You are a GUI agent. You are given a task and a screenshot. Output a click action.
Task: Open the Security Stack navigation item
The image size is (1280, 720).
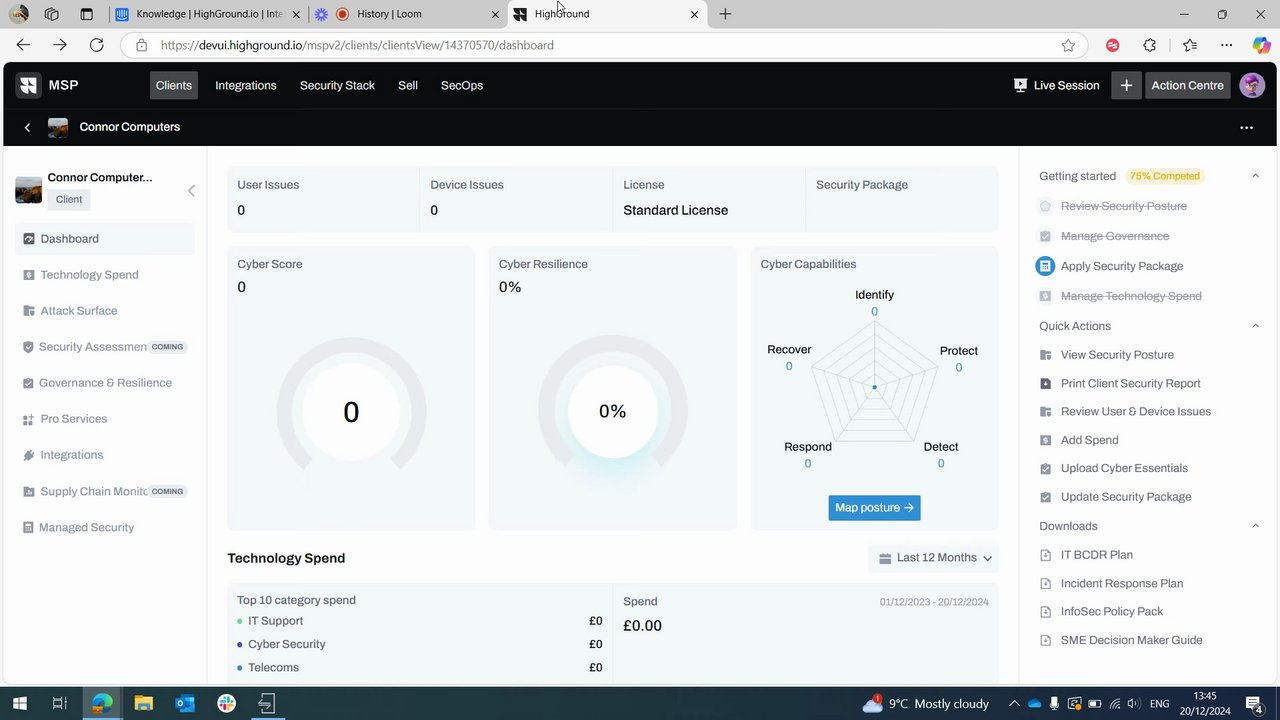point(337,85)
